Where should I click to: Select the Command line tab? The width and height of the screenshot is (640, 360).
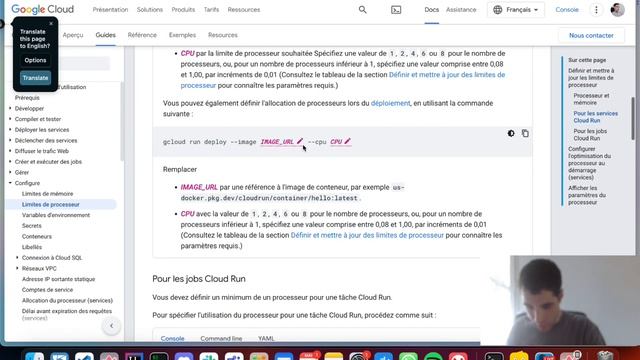221,338
